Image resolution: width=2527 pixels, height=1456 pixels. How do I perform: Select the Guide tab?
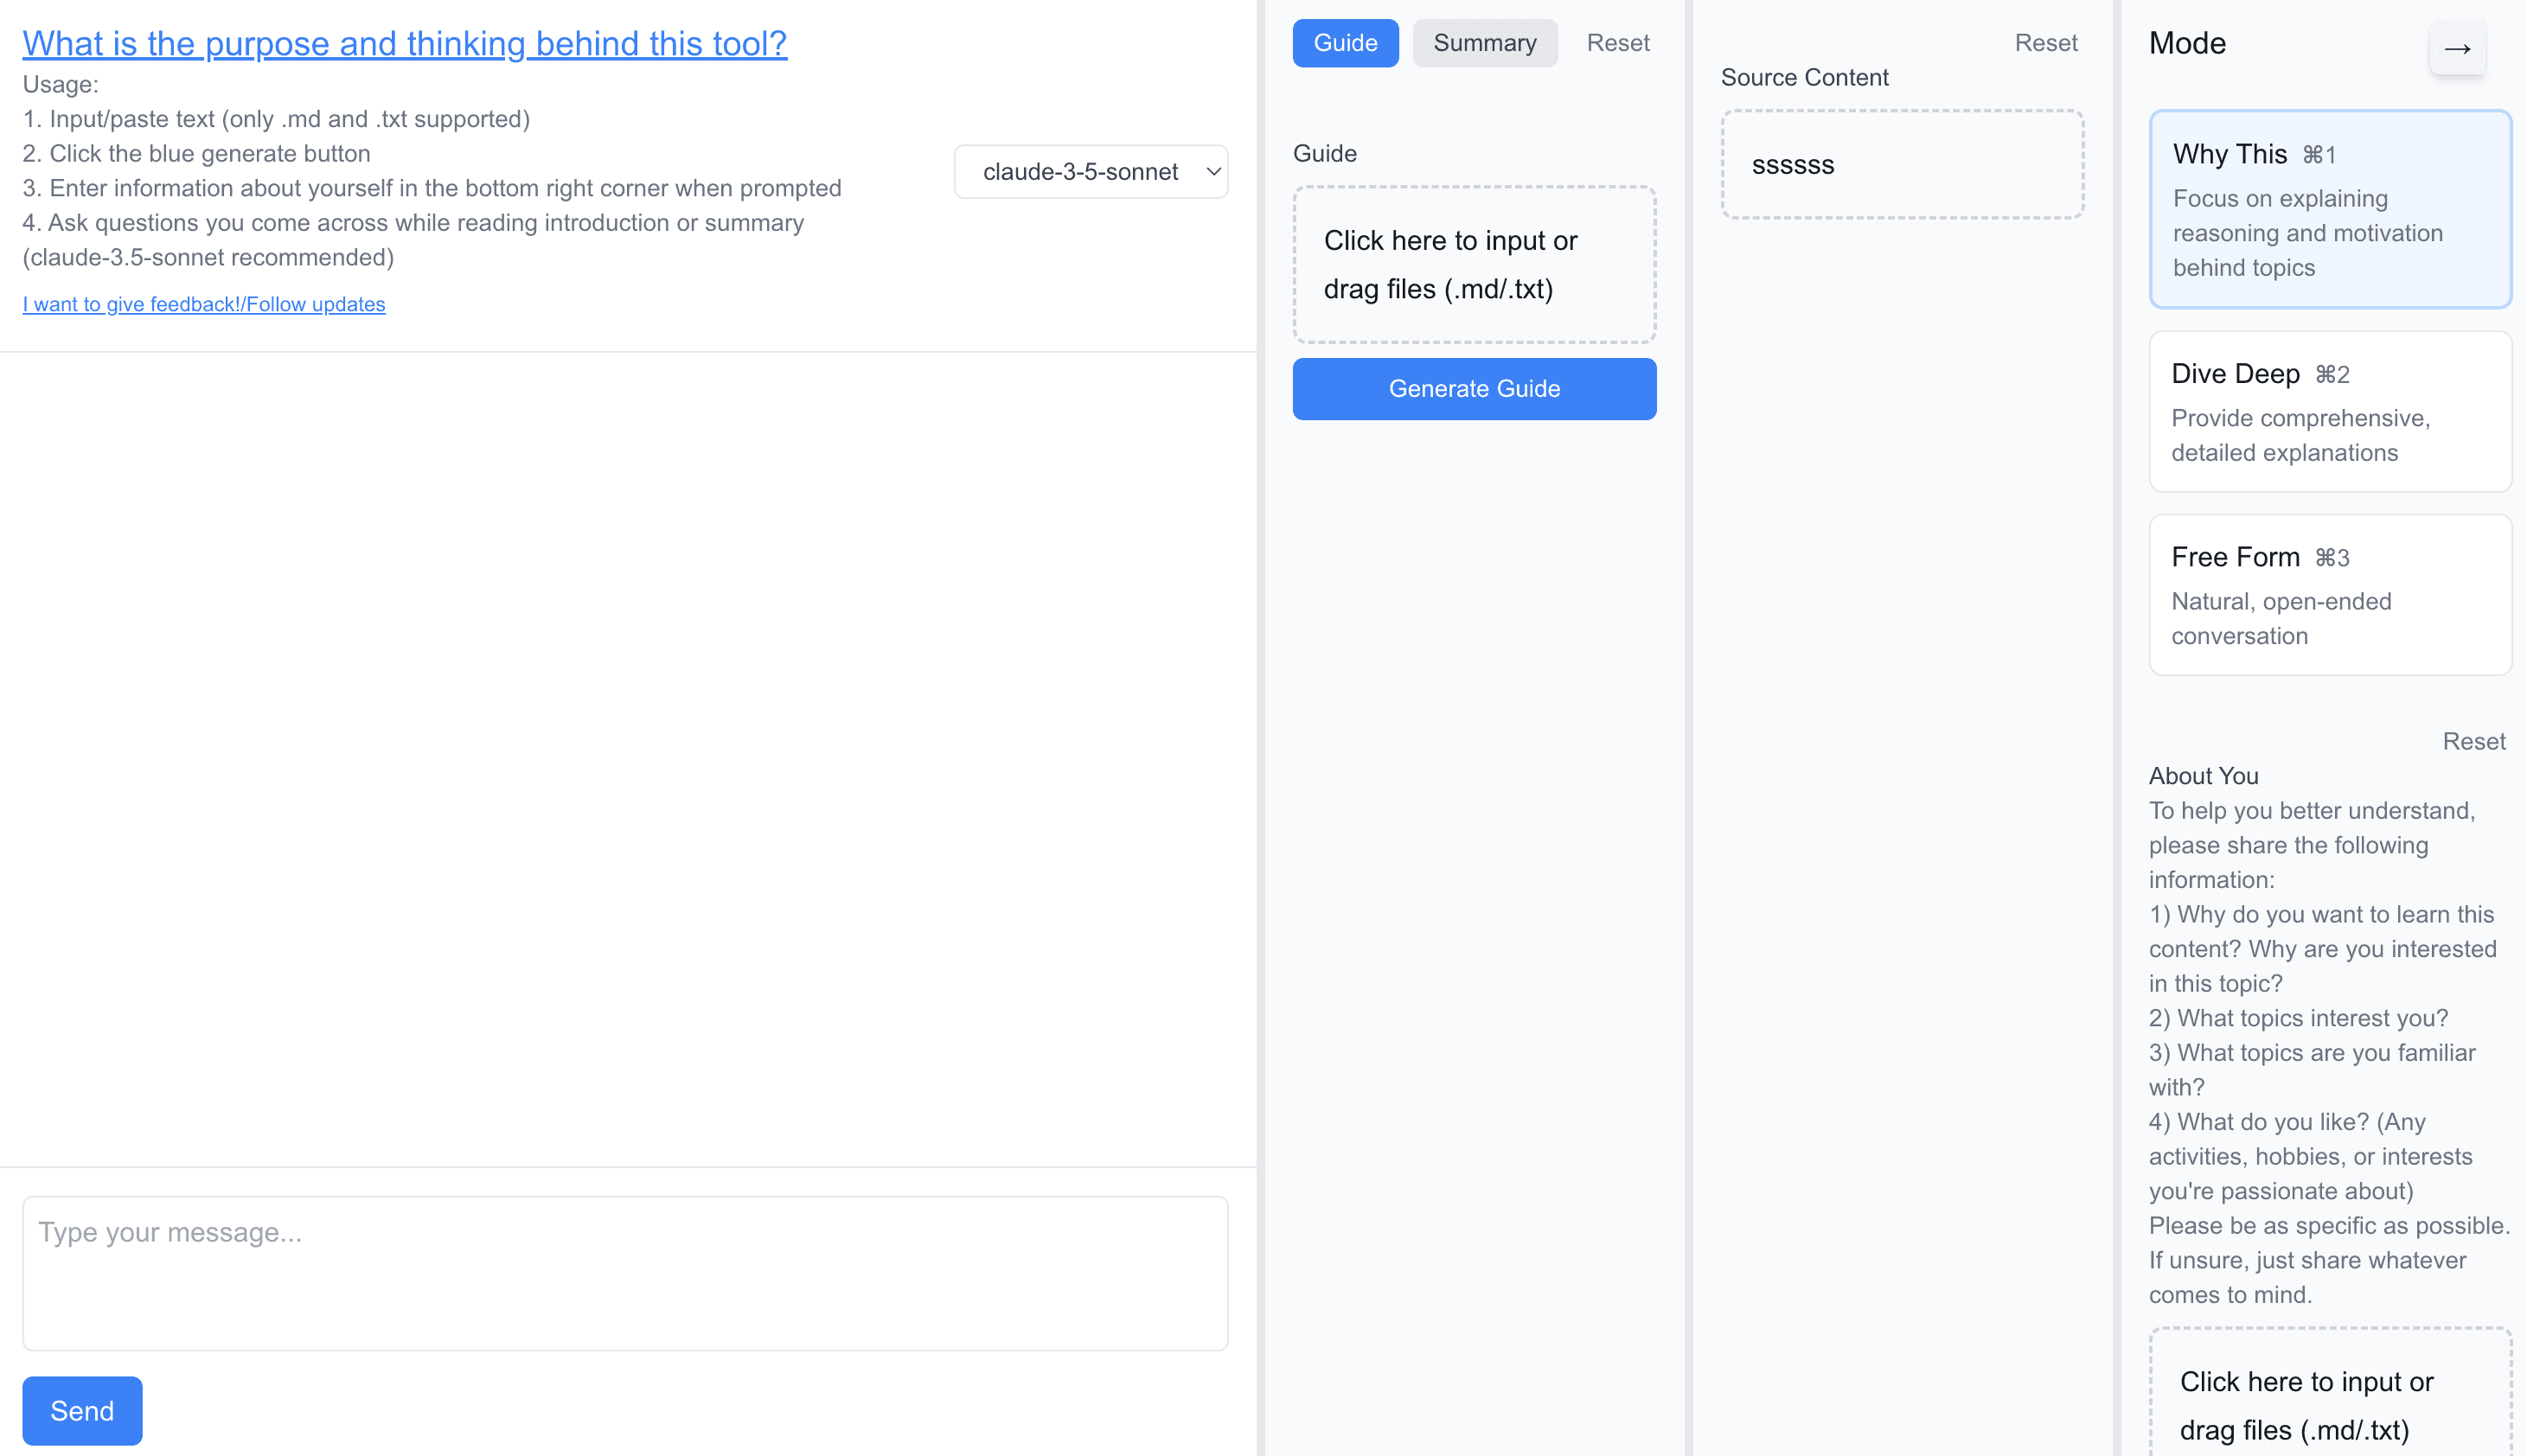click(1345, 43)
